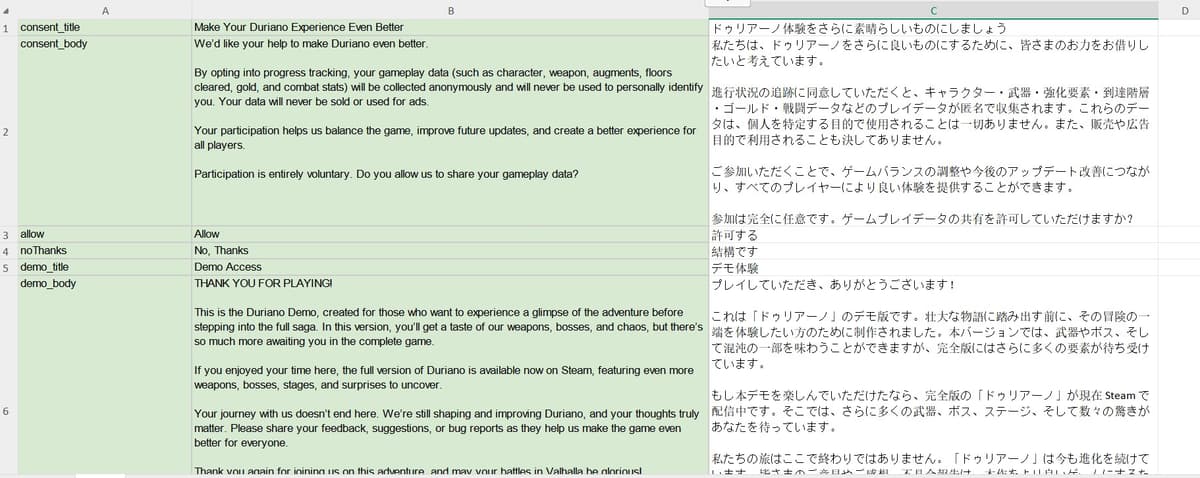Select Japanese cell "結構です"

[933, 251]
